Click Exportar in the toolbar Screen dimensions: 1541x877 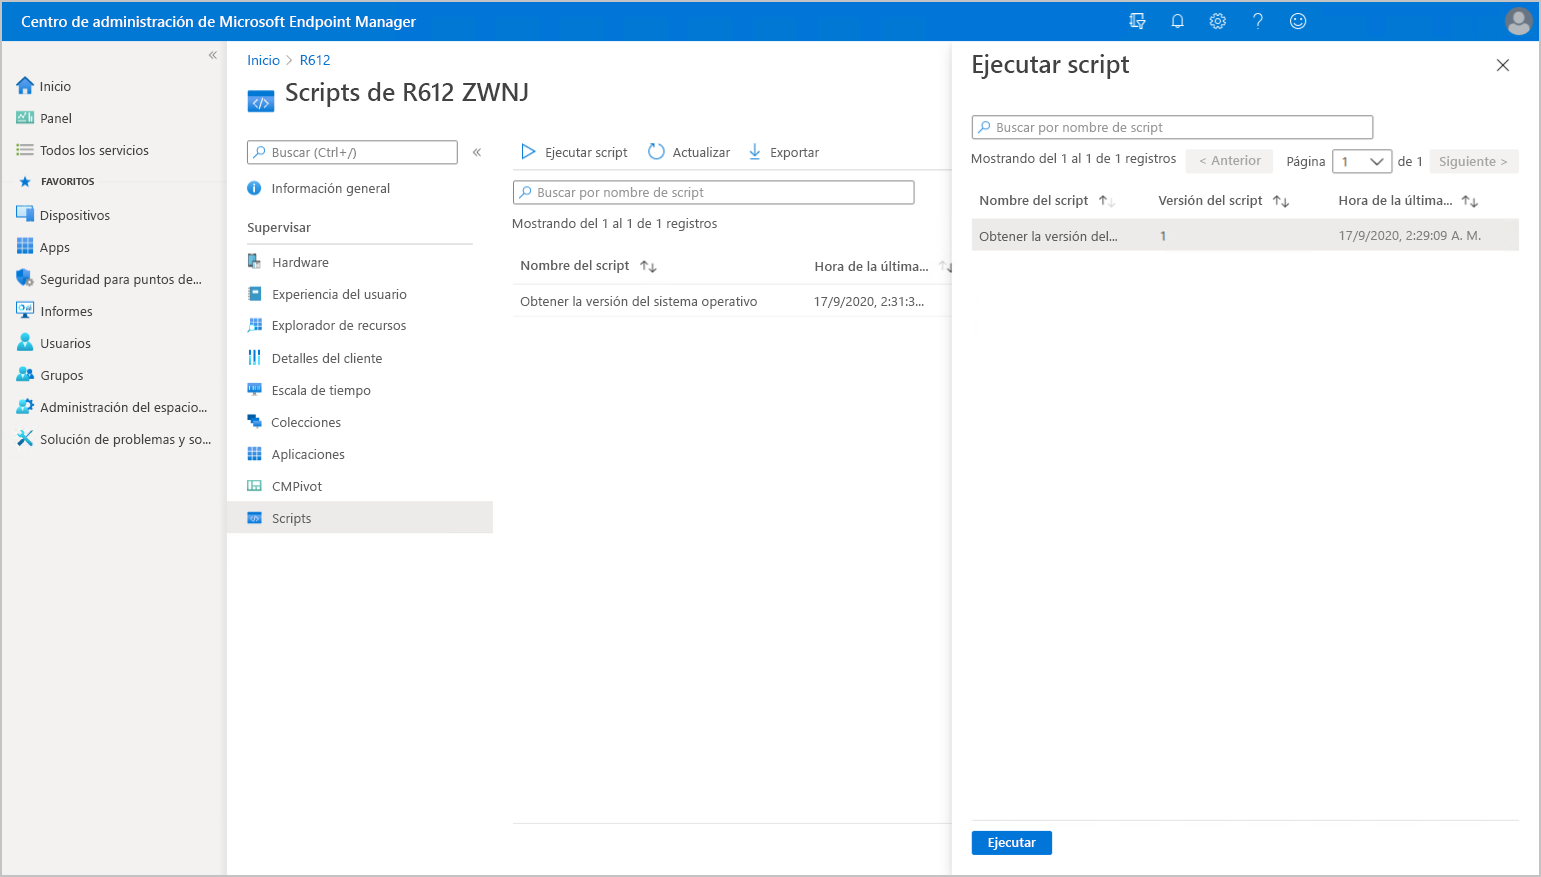(784, 152)
